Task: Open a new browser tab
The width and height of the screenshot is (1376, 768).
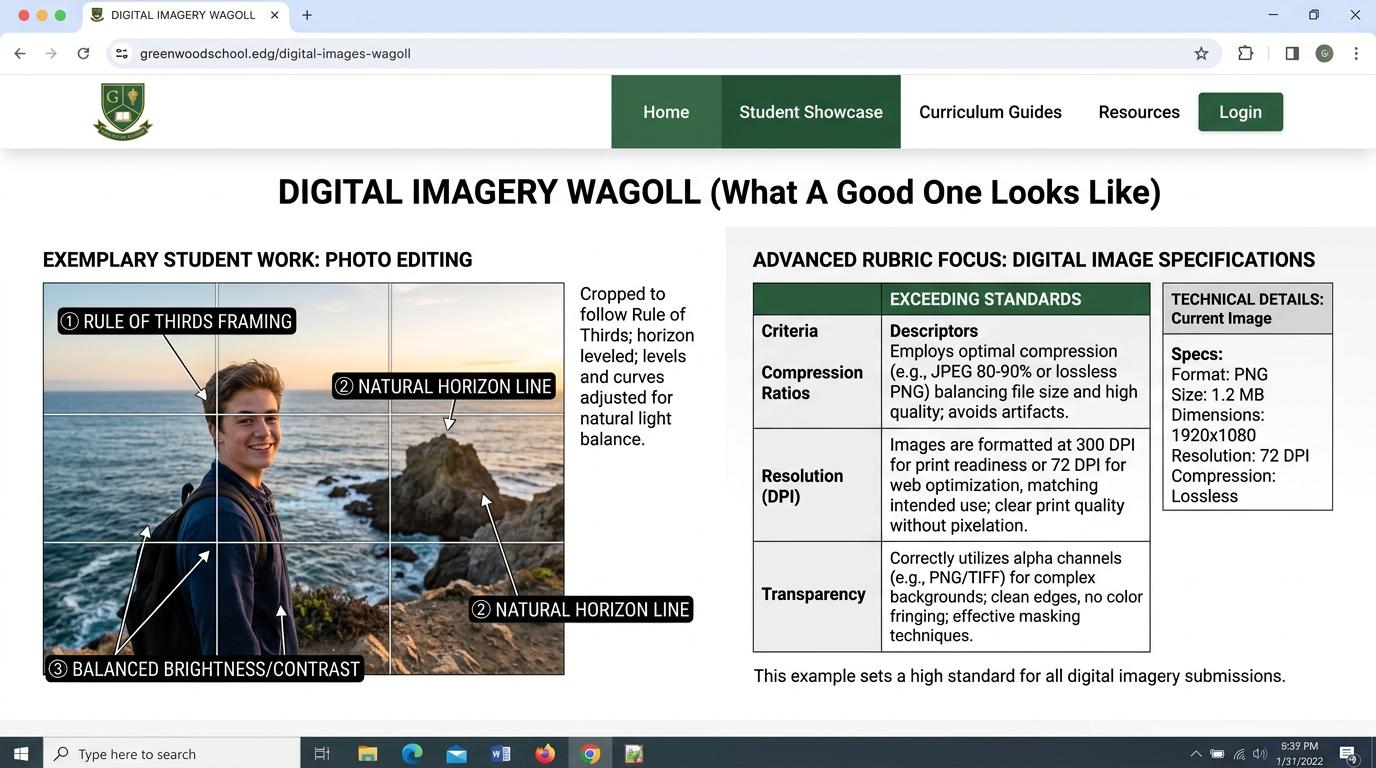Action: pyautogui.click(x=307, y=15)
